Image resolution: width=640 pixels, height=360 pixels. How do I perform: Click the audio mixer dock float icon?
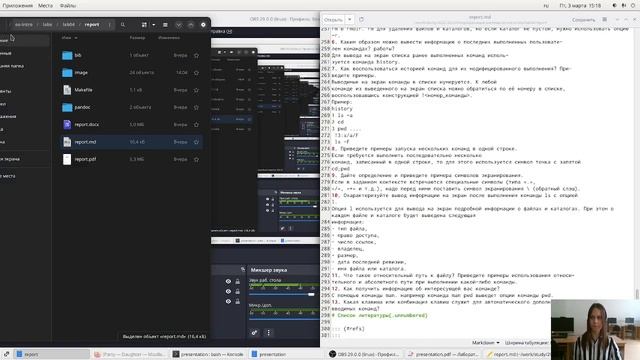pos(243,269)
